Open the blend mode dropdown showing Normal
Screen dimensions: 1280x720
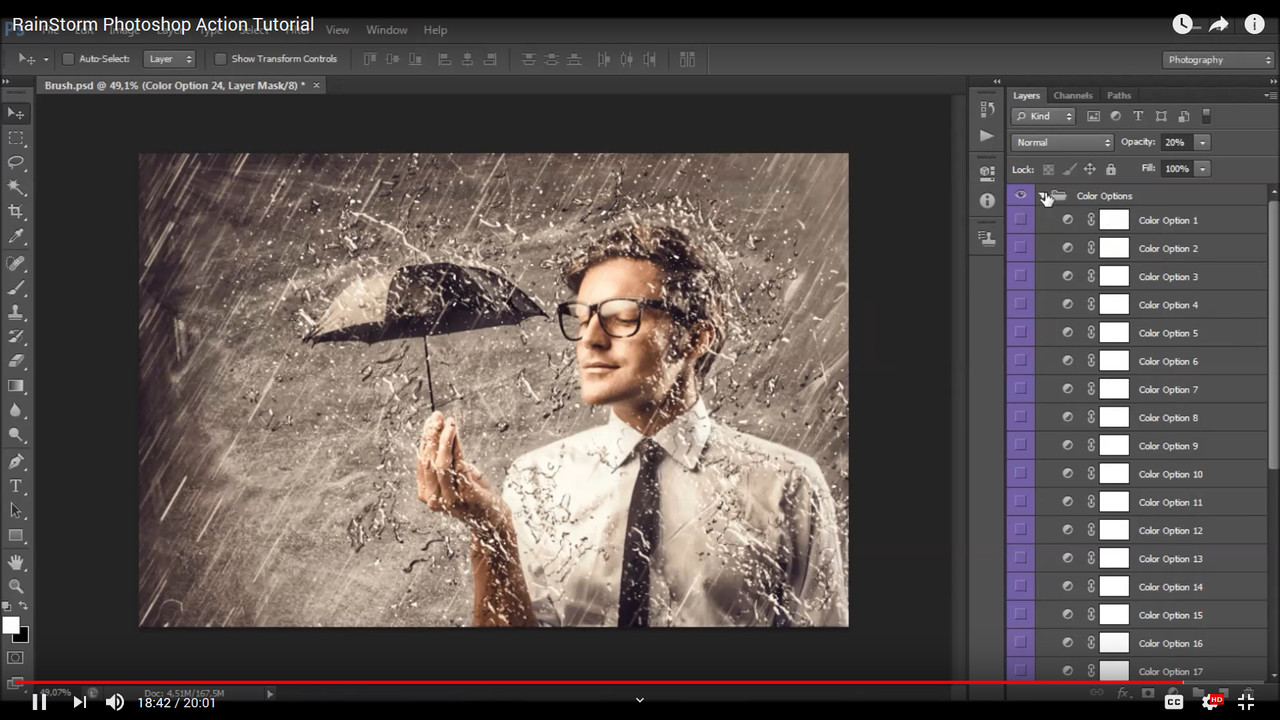click(x=1060, y=142)
